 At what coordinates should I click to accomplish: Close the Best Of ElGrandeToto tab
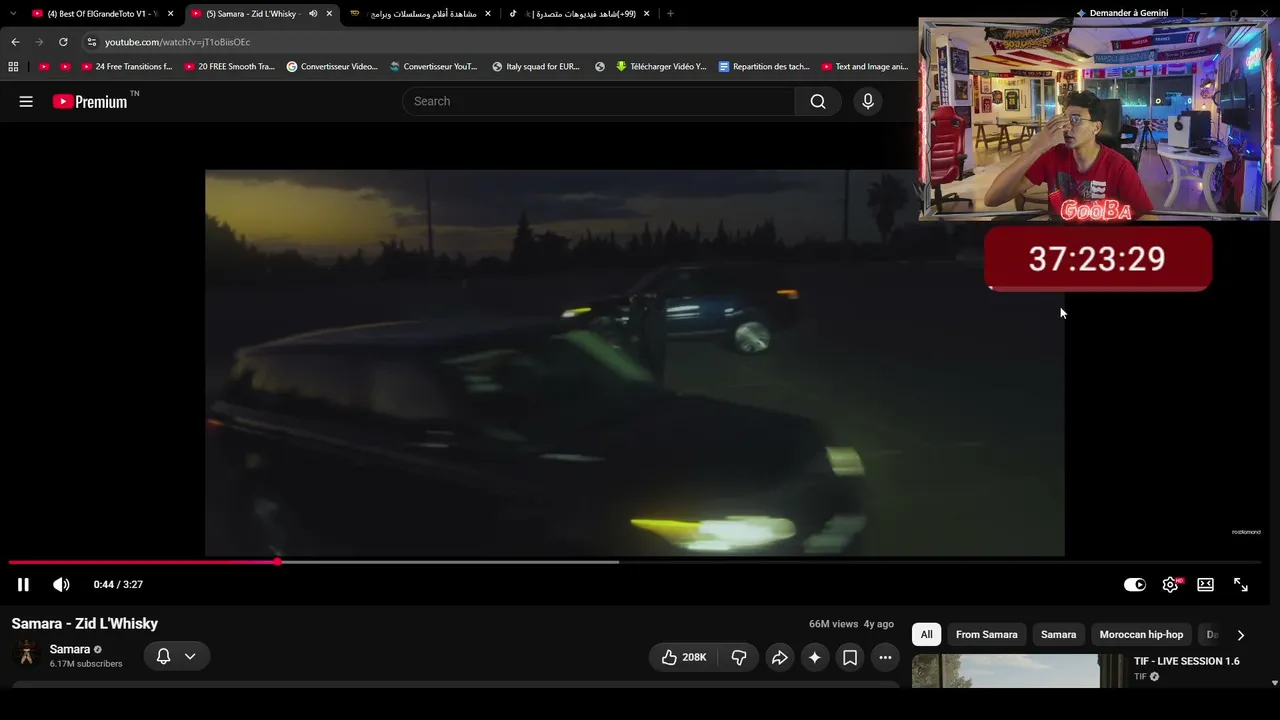171,14
